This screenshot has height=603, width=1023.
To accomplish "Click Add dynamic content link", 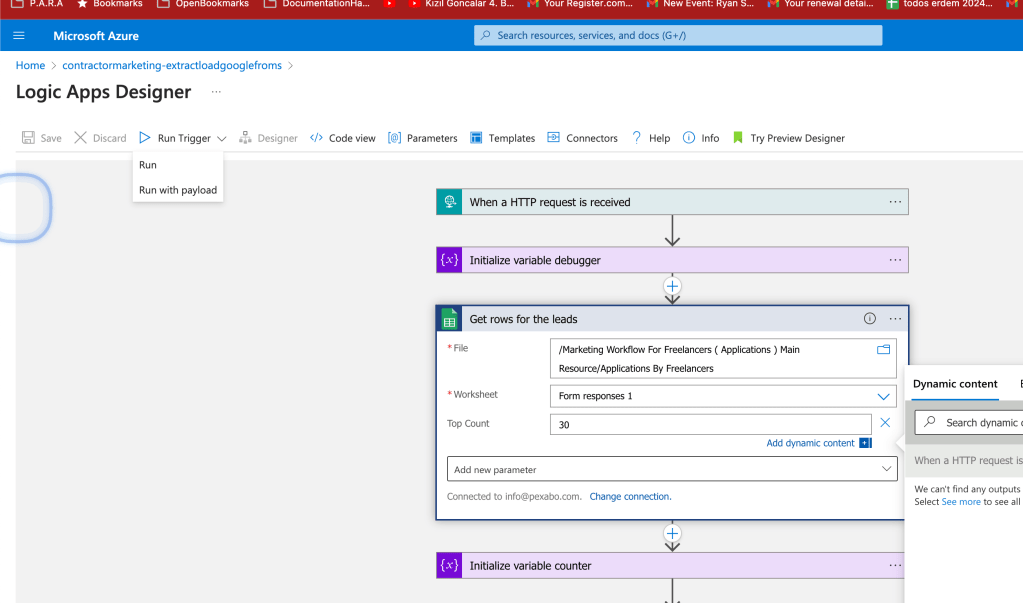I will pos(810,443).
